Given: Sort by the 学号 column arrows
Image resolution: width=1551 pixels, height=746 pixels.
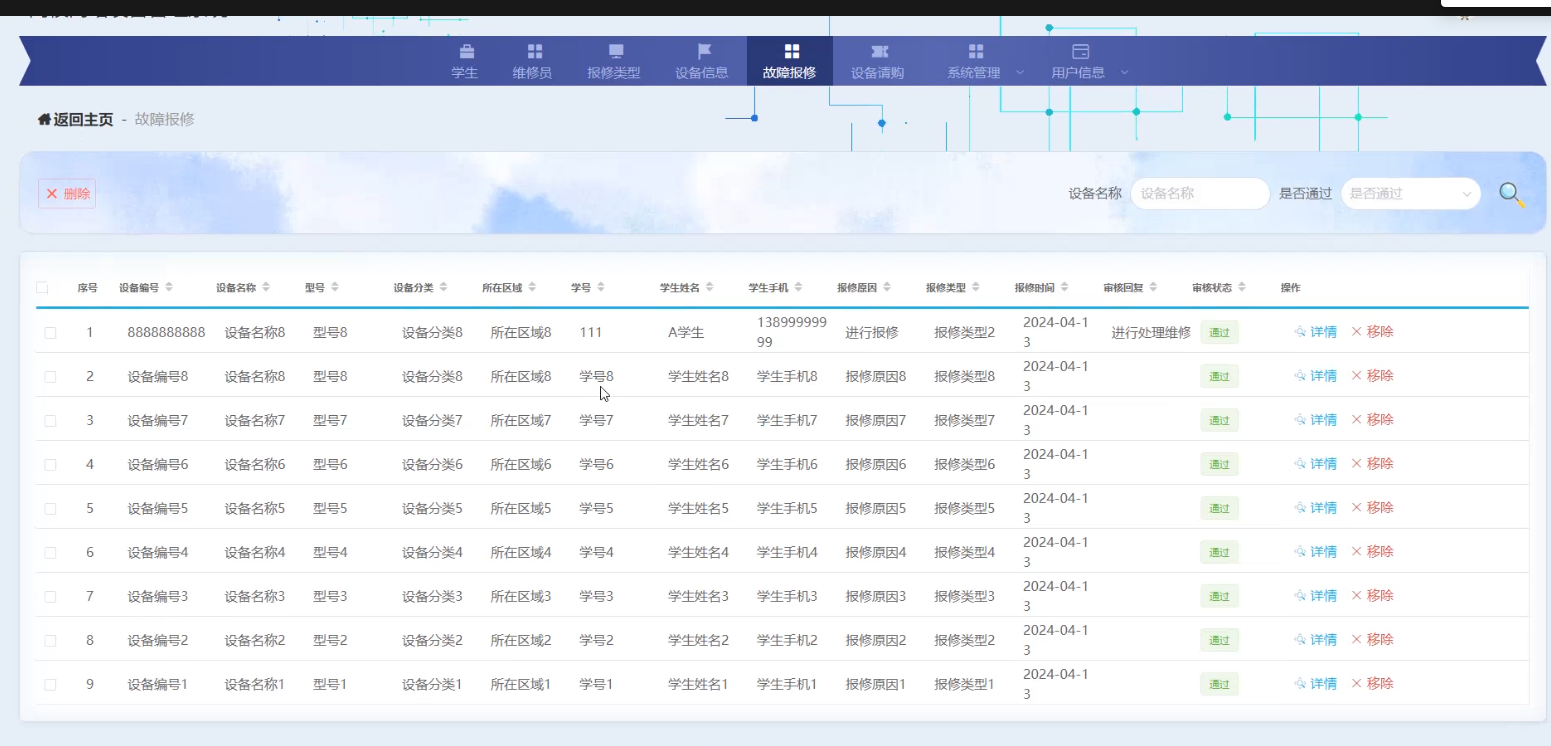Looking at the screenshot, I should [x=601, y=287].
